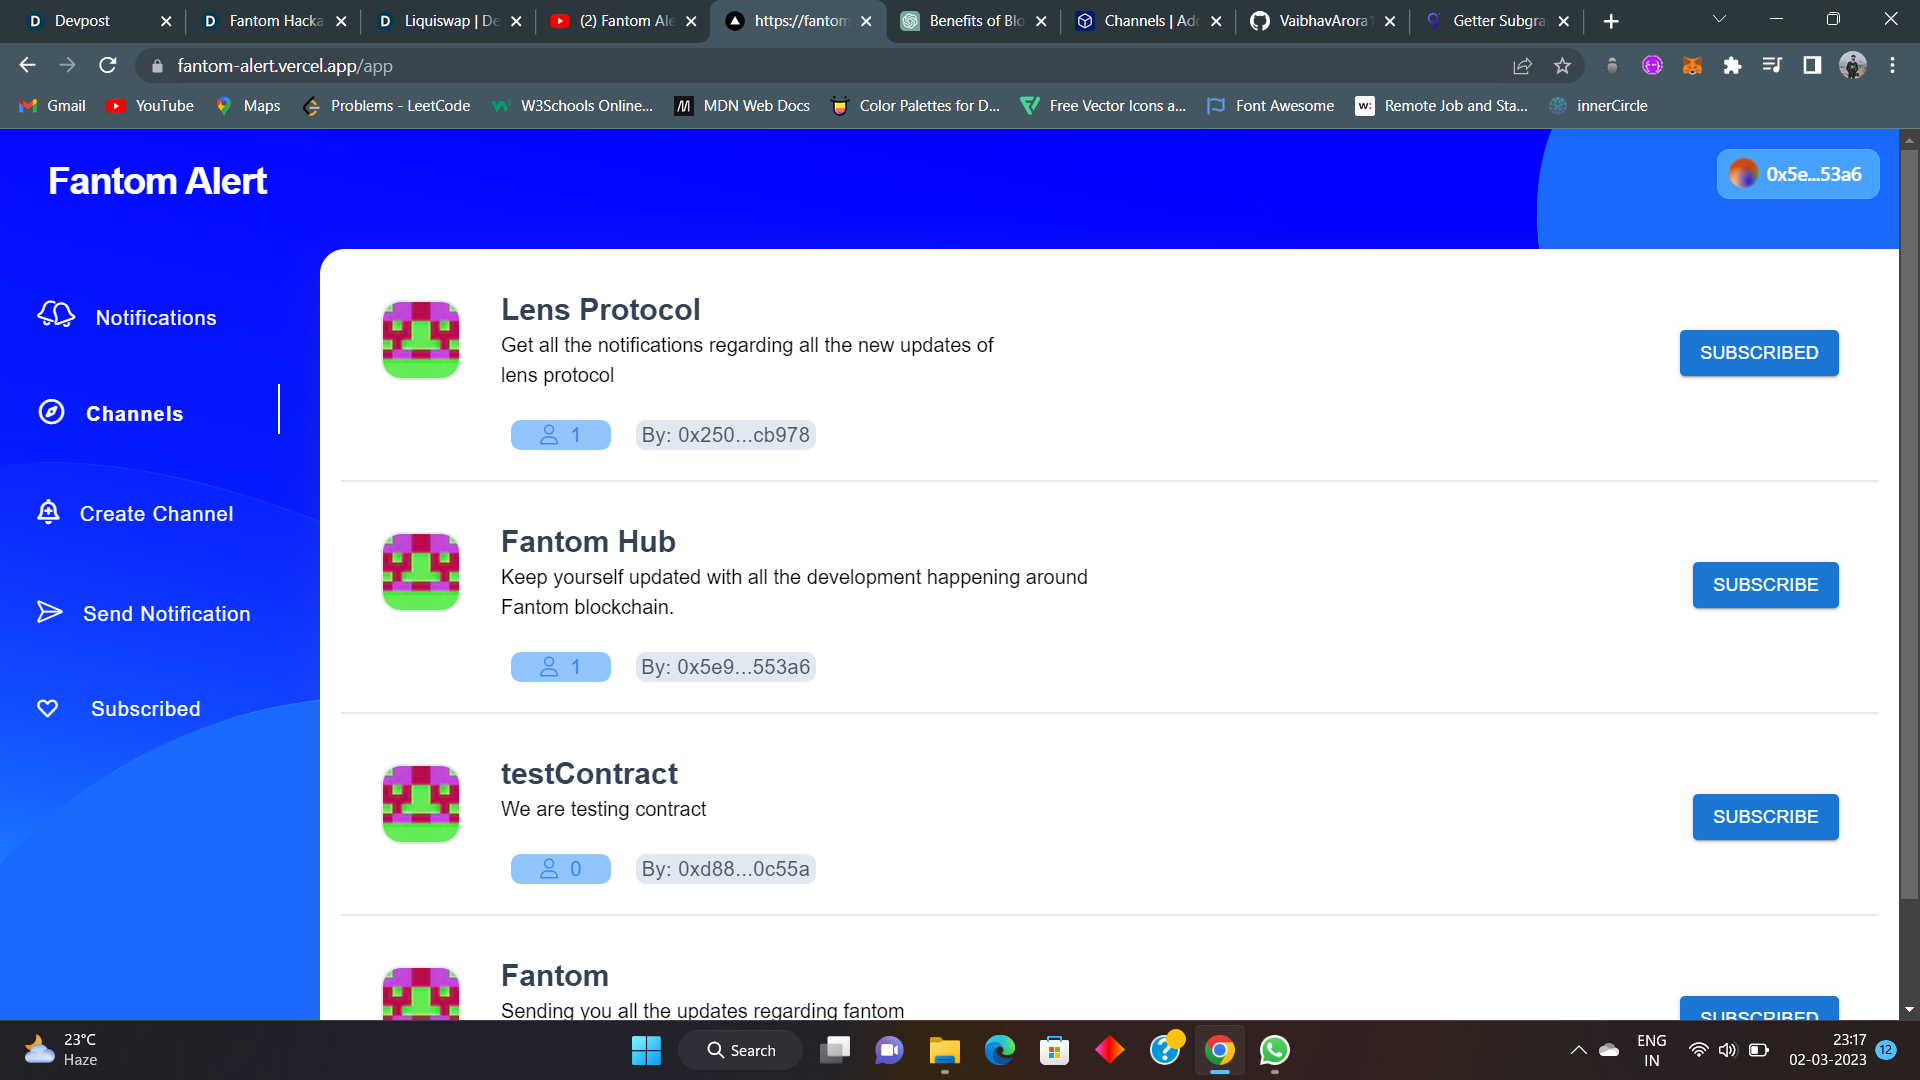Subscribe to the Fantom Hub channel
Screen dimensions: 1920x1080
point(1764,585)
